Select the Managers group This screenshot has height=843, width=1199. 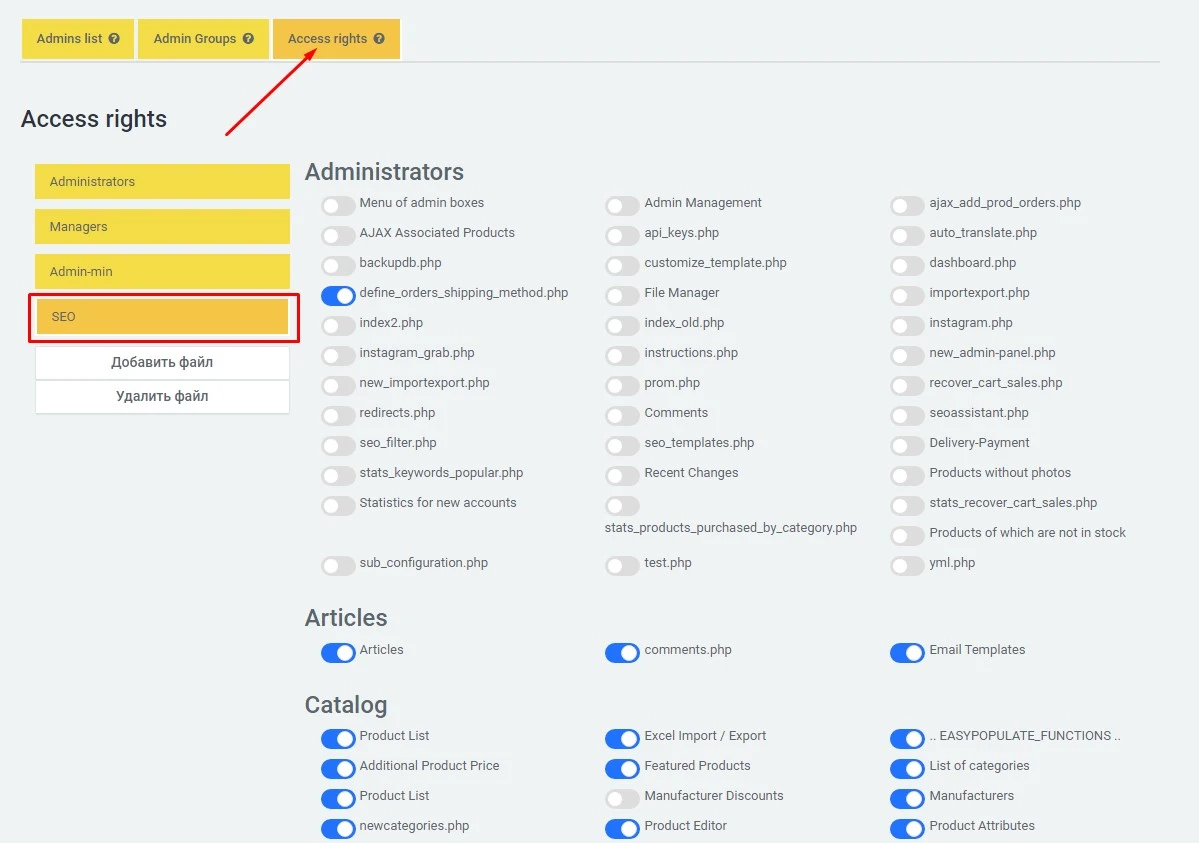162,226
